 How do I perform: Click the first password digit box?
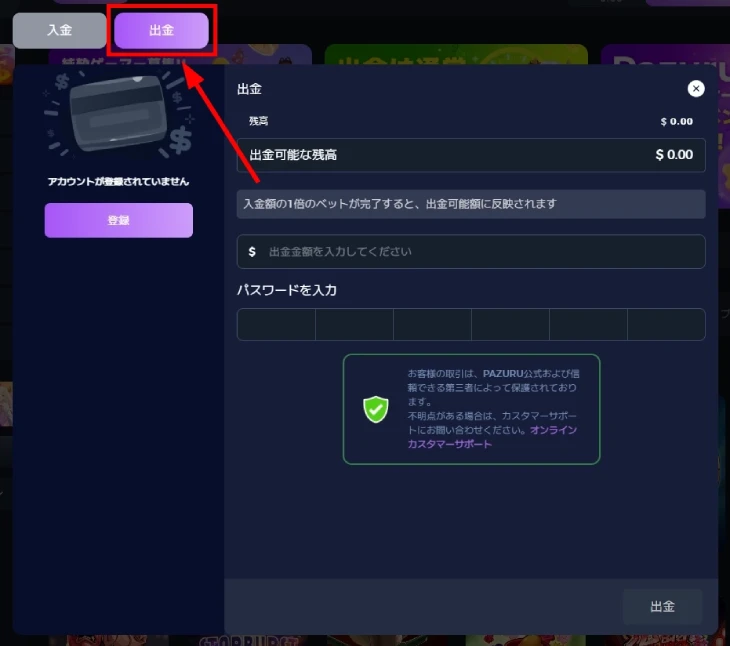tap(276, 324)
